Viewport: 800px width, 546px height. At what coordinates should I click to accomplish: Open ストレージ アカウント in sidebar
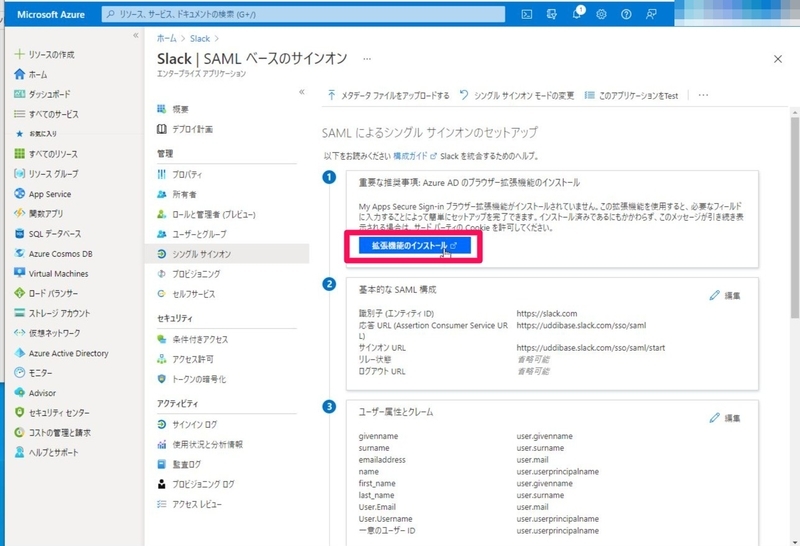52,313
